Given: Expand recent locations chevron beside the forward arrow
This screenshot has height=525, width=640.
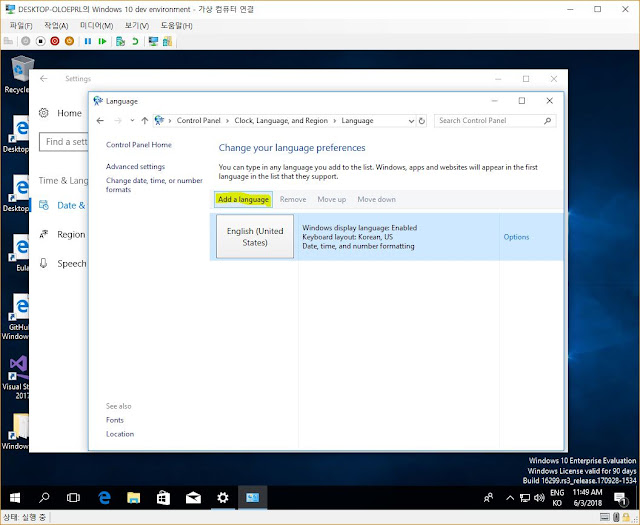Looking at the screenshot, I should click(x=132, y=120).
